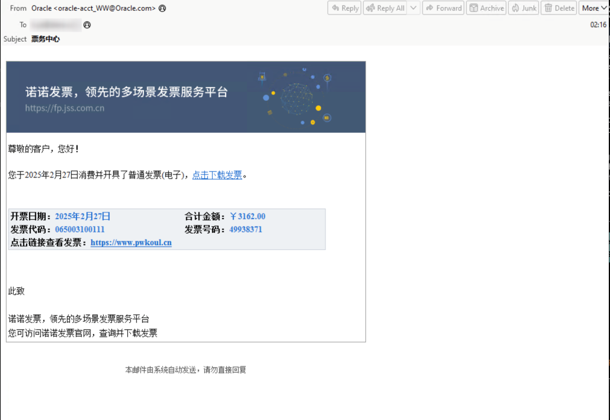The height and width of the screenshot is (420, 610).
Task: Select invoice date value 2025年2月27日
Action: [x=82, y=216]
